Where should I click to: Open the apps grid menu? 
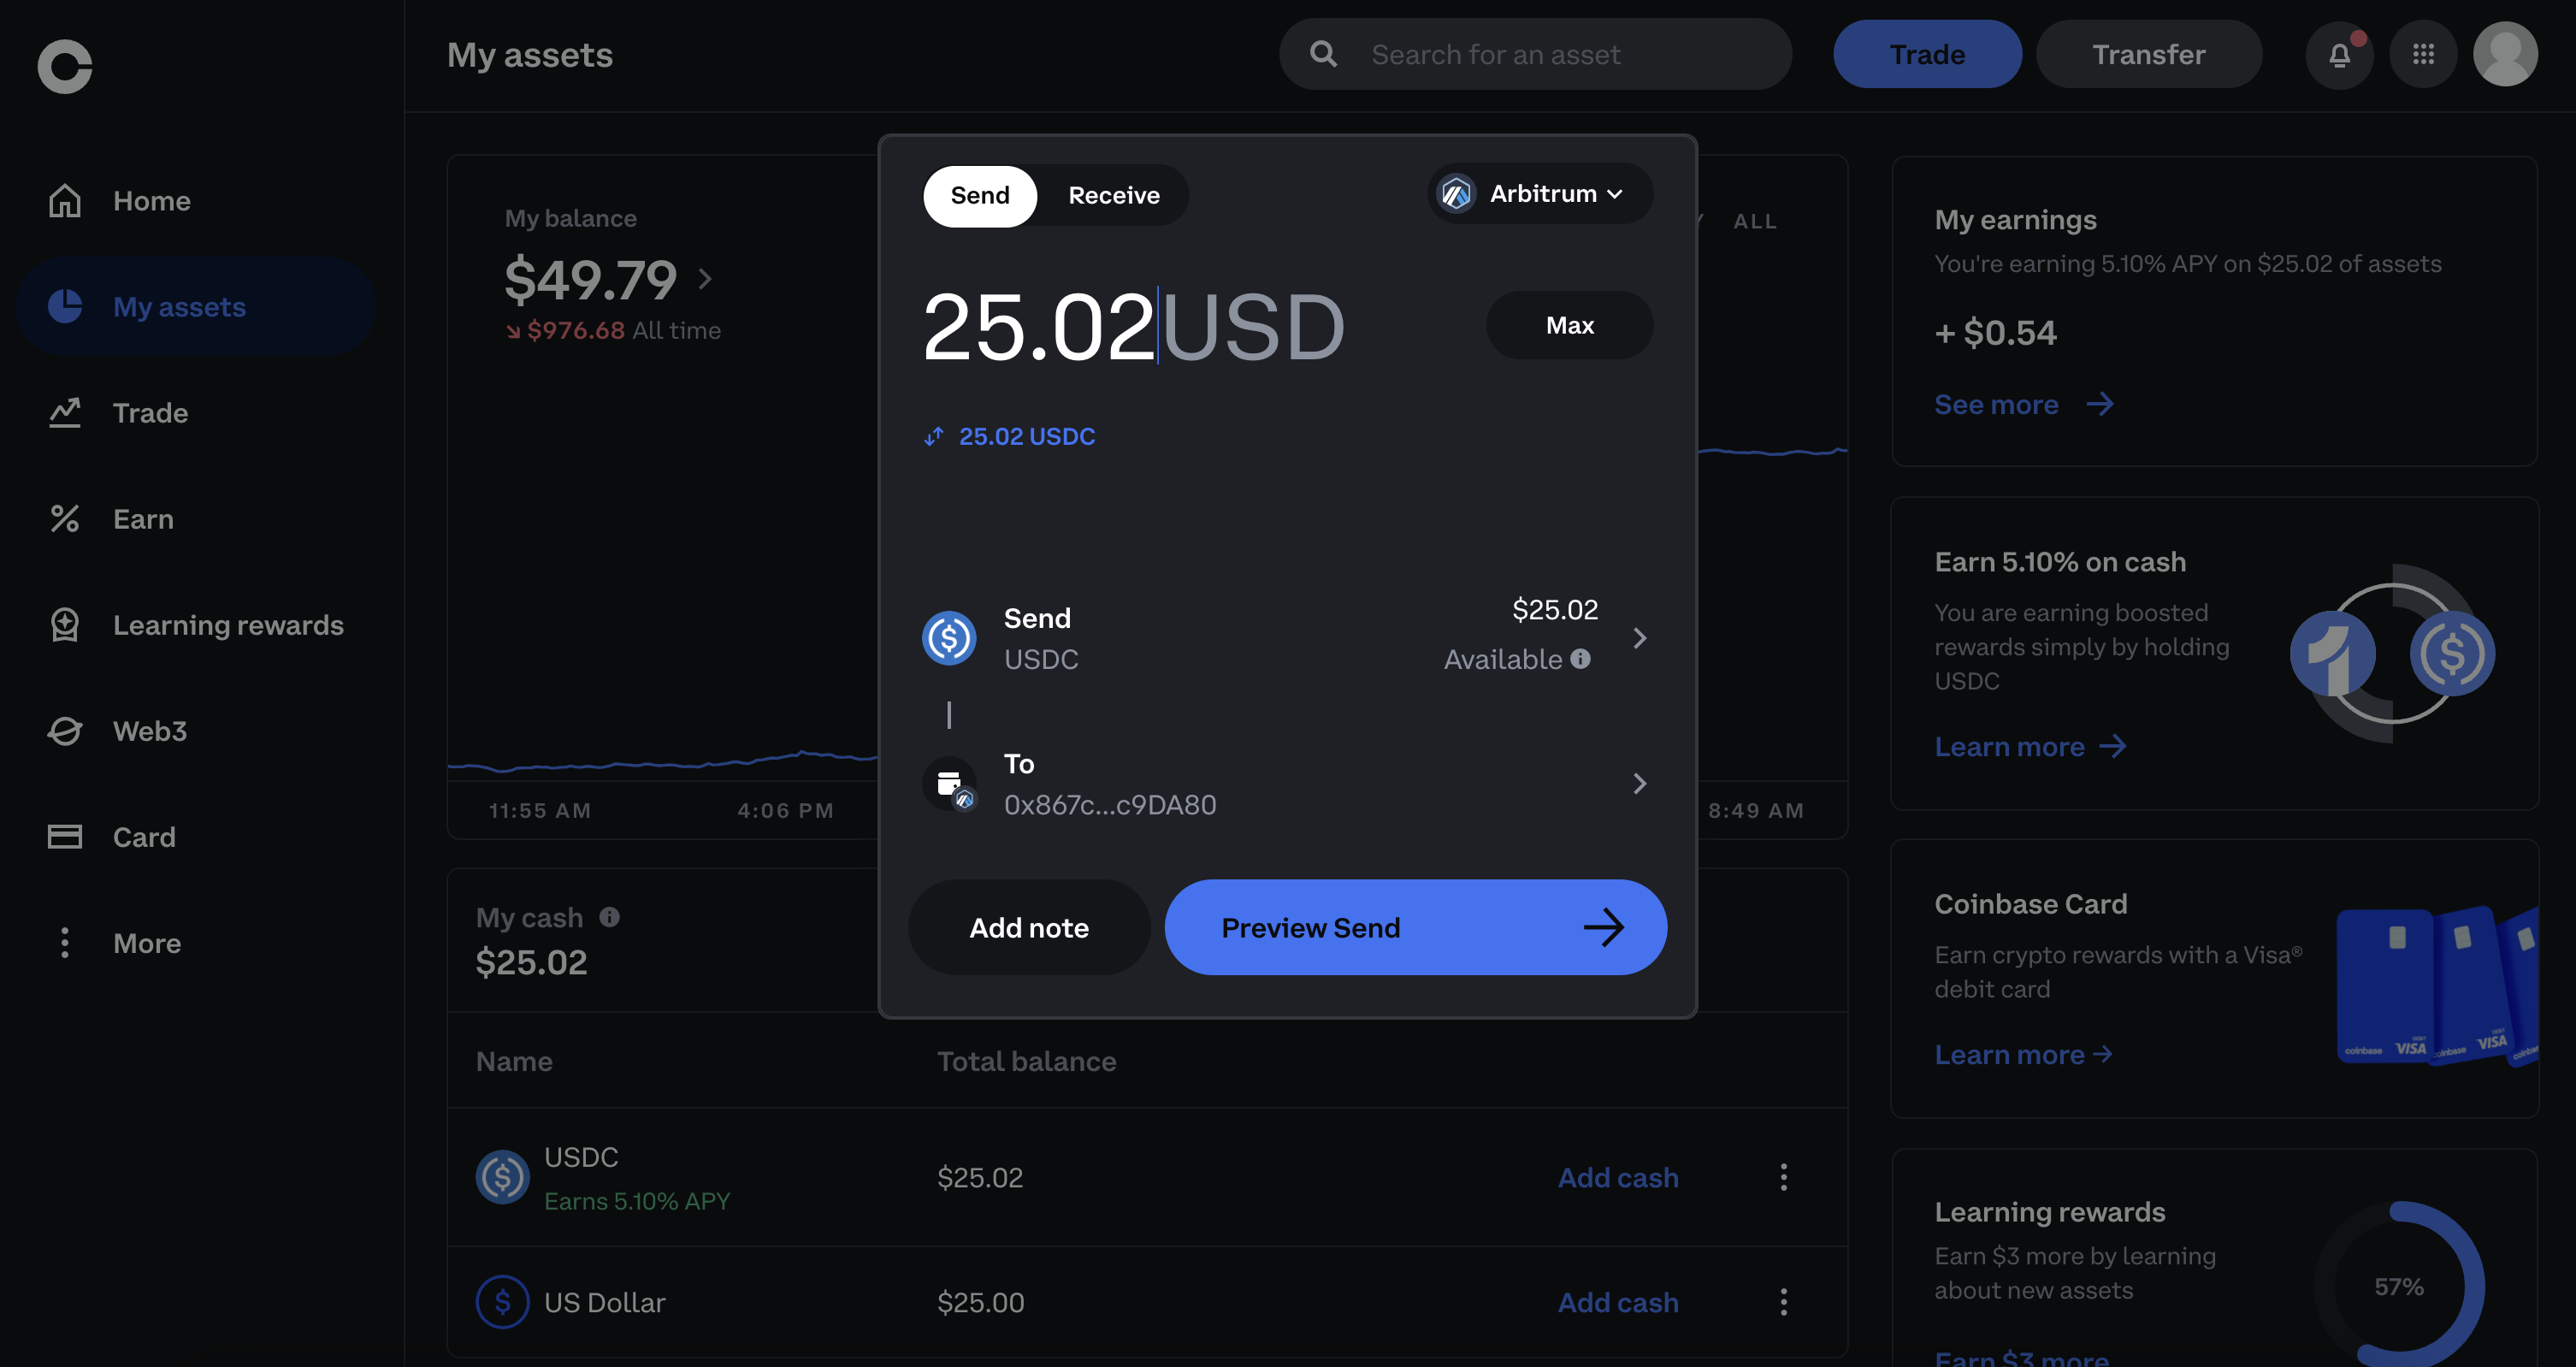pyautogui.click(x=2423, y=55)
